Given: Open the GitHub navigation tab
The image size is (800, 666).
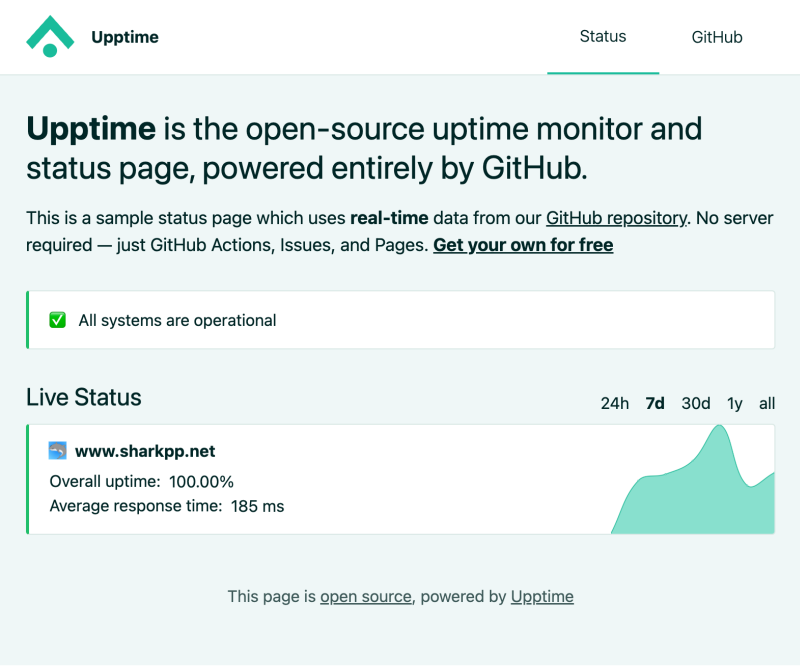Looking at the screenshot, I should coord(717,37).
